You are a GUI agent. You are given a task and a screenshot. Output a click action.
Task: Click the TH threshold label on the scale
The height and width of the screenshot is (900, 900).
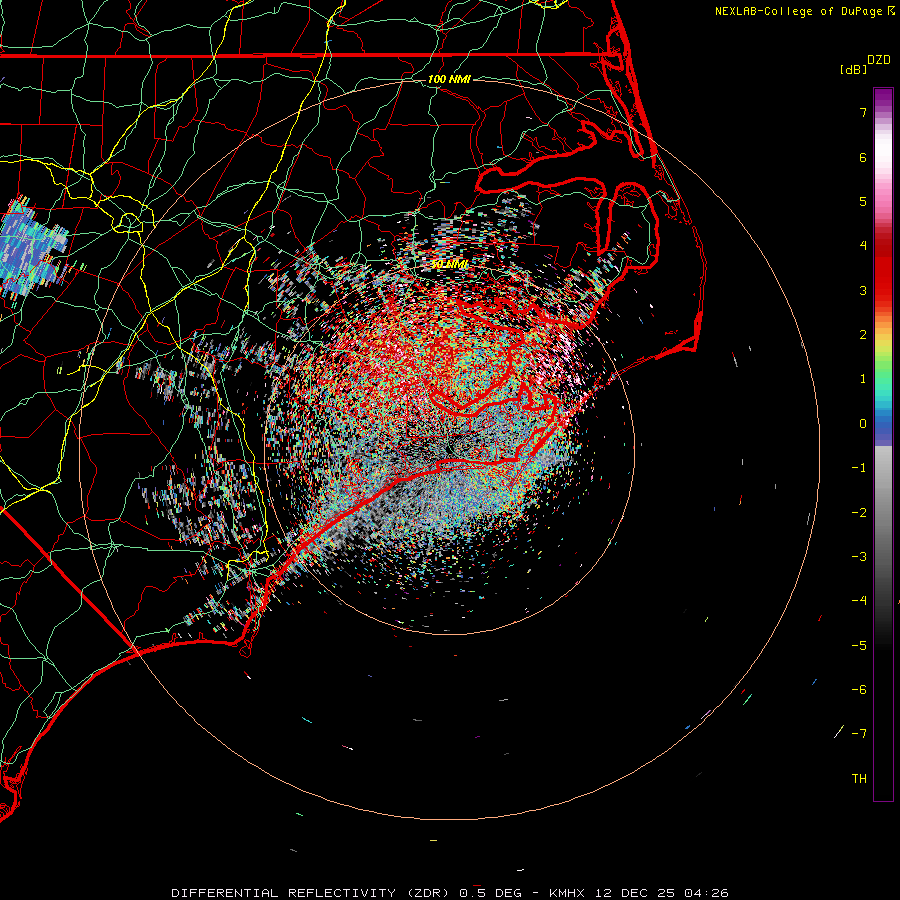coord(859,779)
